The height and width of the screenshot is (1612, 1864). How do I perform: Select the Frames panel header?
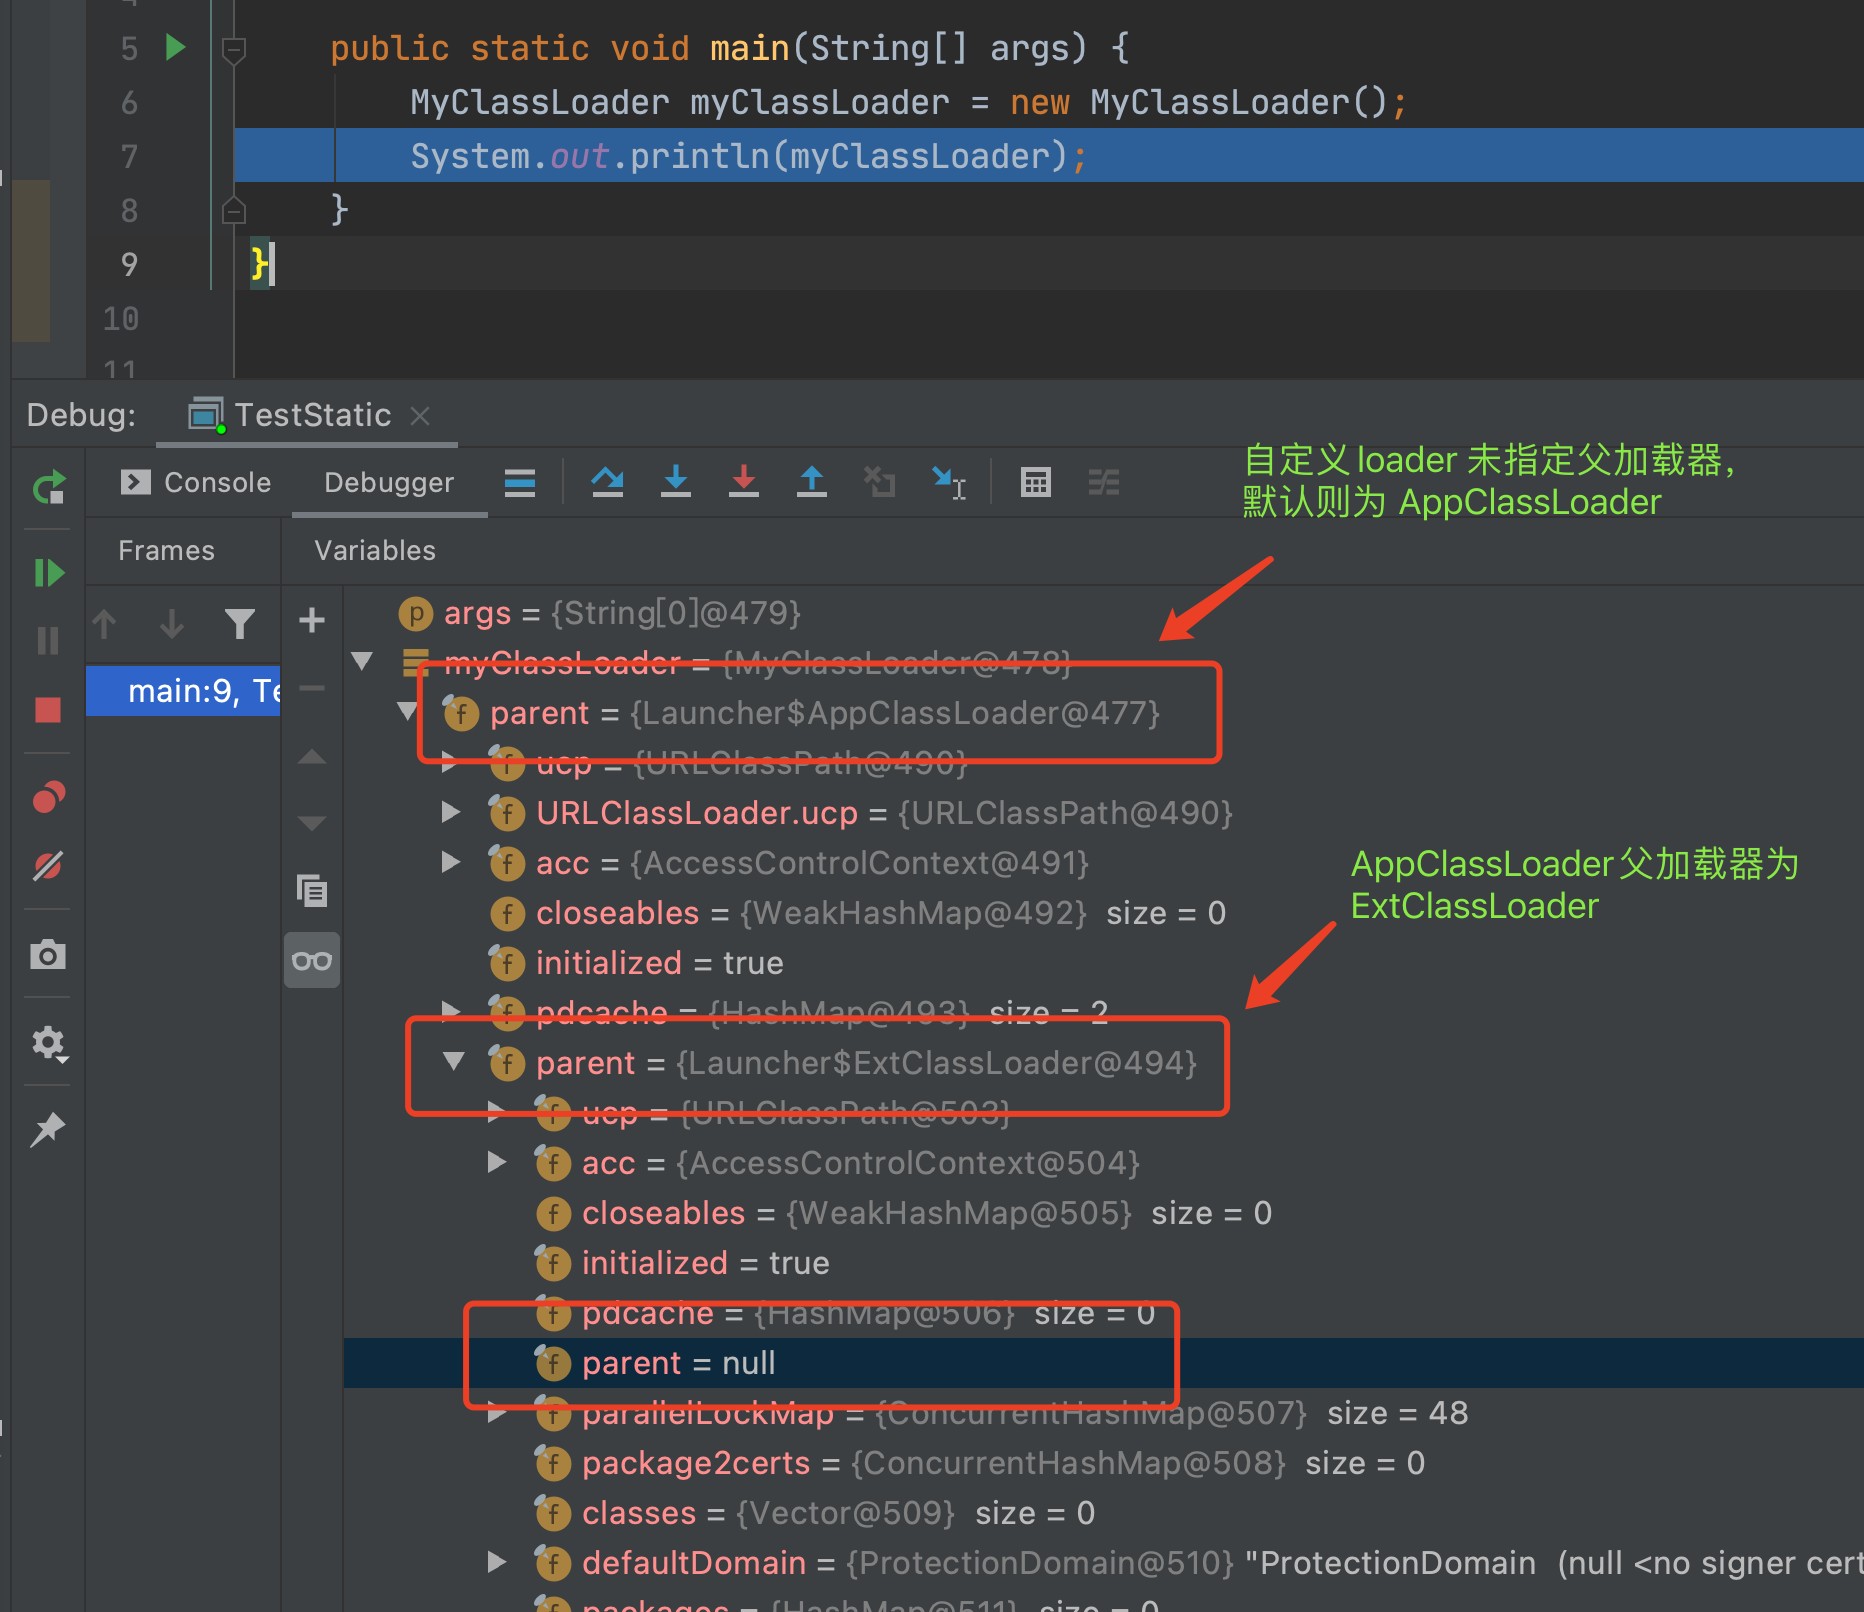click(166, 551)
